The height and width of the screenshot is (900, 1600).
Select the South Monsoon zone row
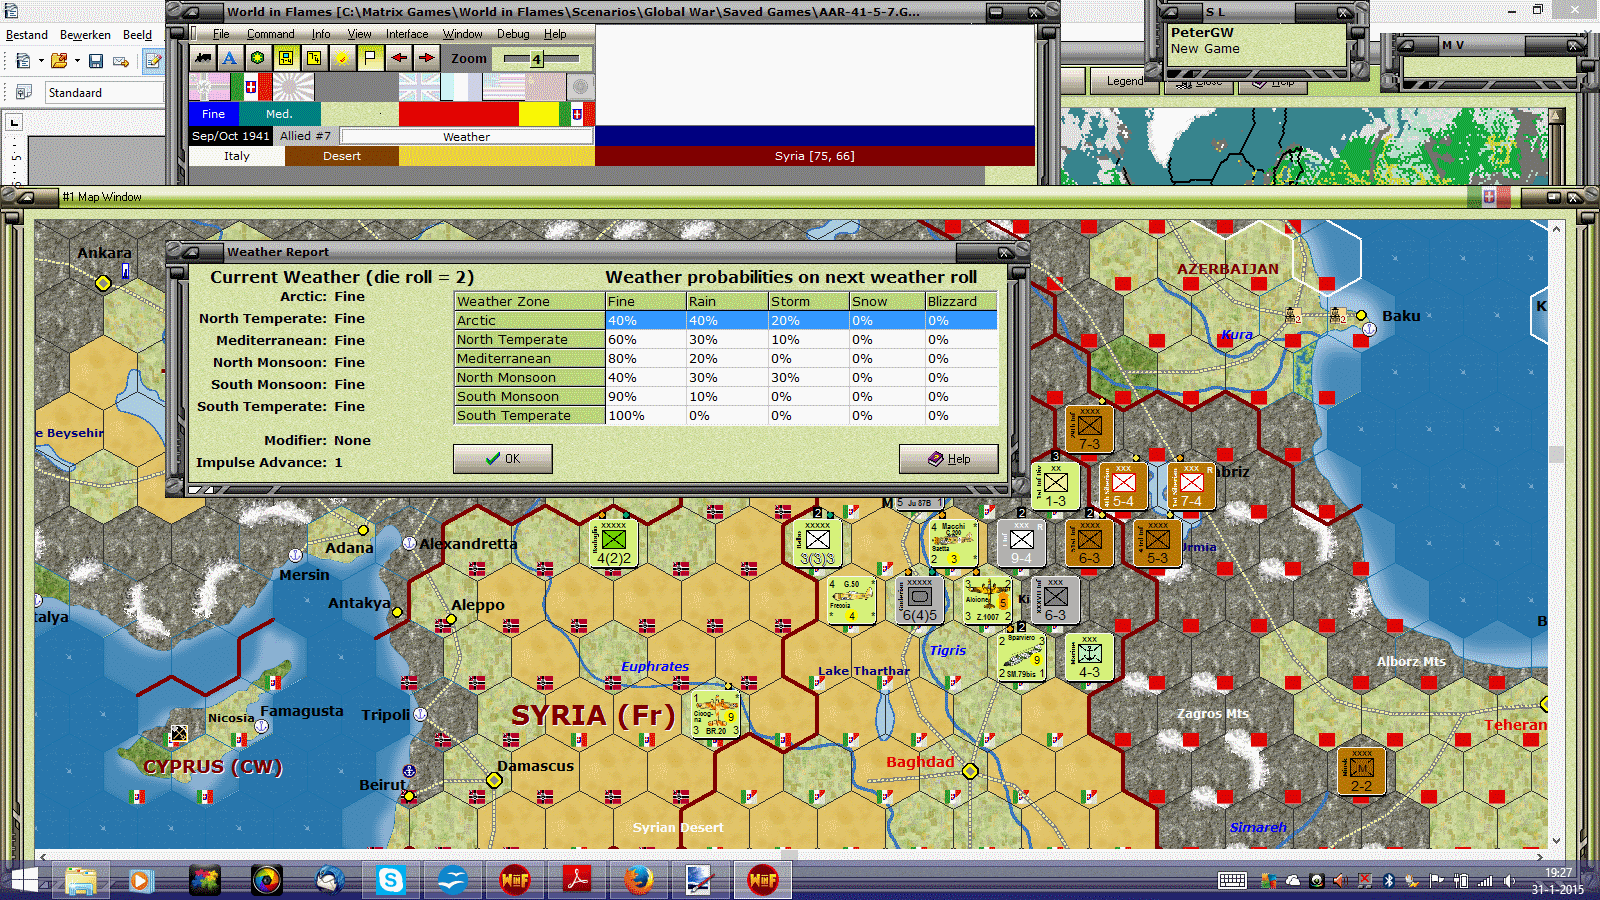pyautogui.click(x=726, y=397)
